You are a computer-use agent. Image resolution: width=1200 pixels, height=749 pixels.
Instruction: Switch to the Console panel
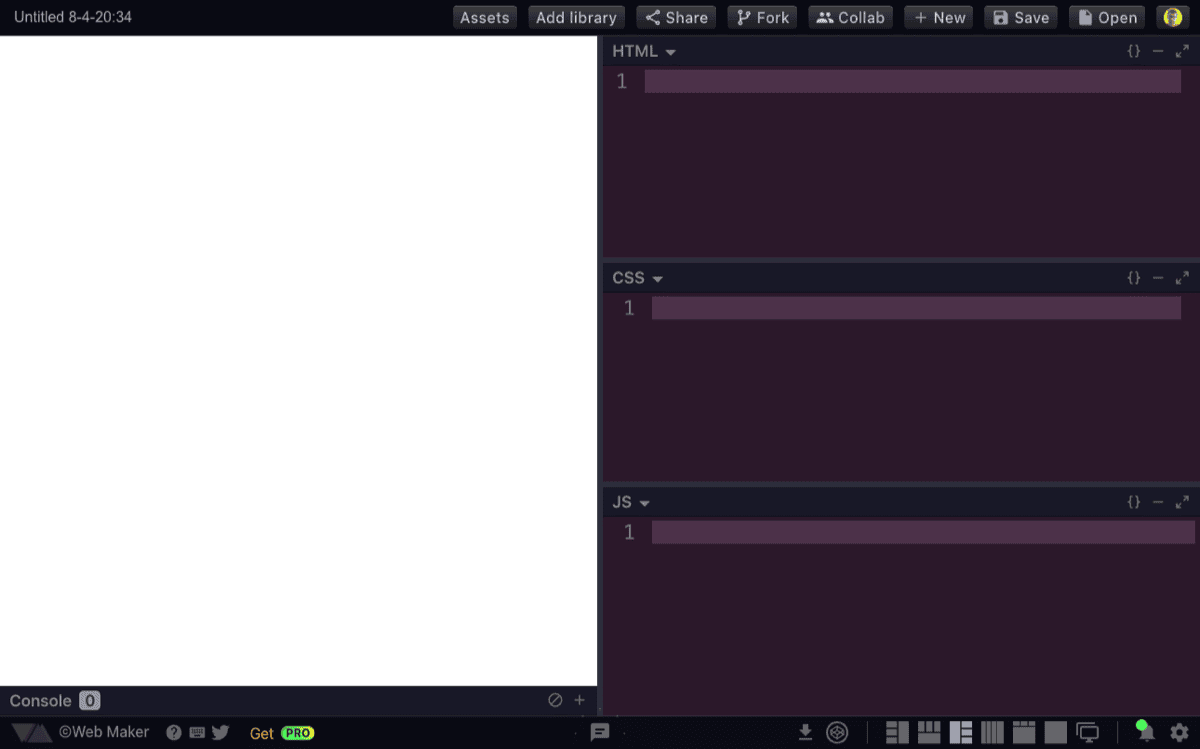click(40, 700)
